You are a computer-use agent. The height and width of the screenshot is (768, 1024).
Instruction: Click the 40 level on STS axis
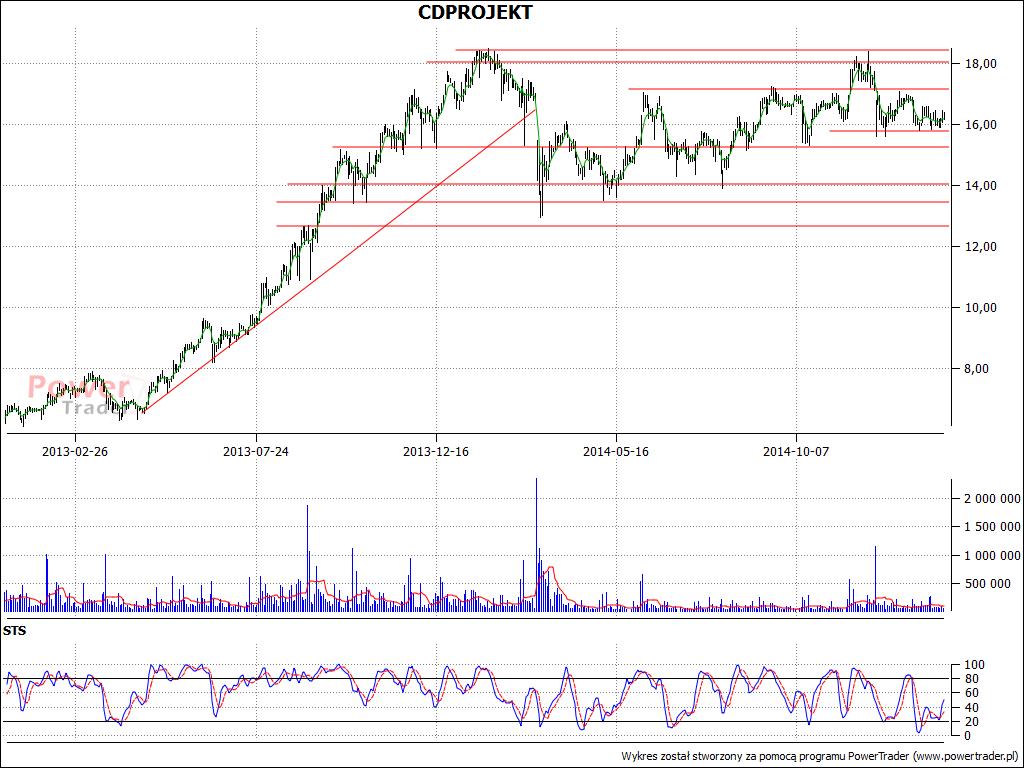pyautogui.click(x=973, y=707)
